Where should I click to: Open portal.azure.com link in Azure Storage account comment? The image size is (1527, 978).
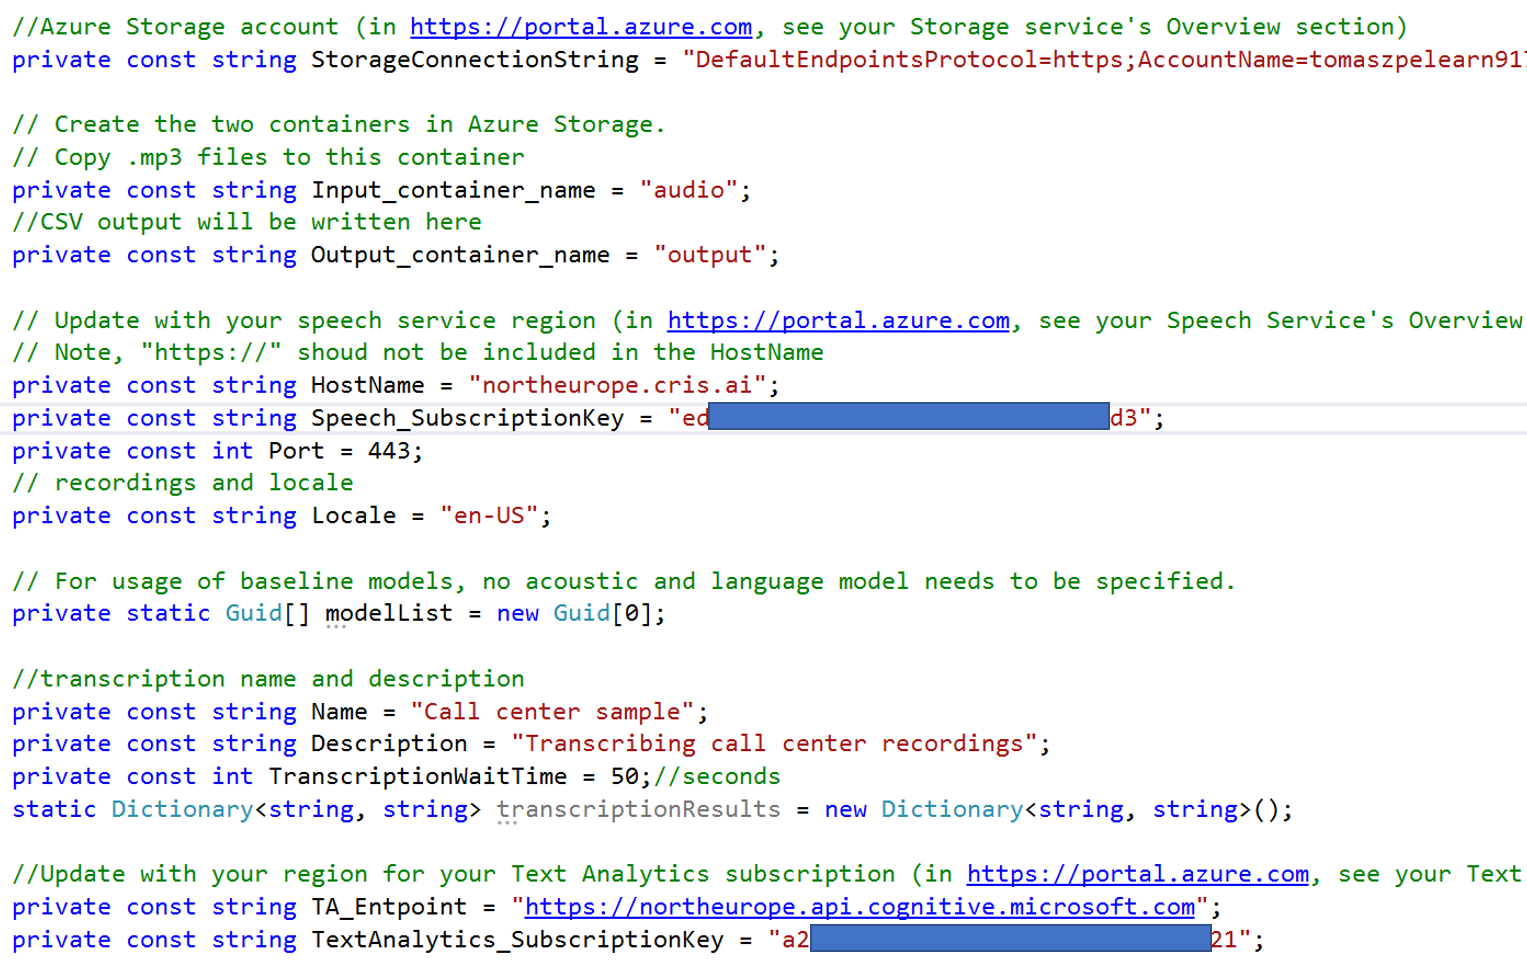[581, 27]
